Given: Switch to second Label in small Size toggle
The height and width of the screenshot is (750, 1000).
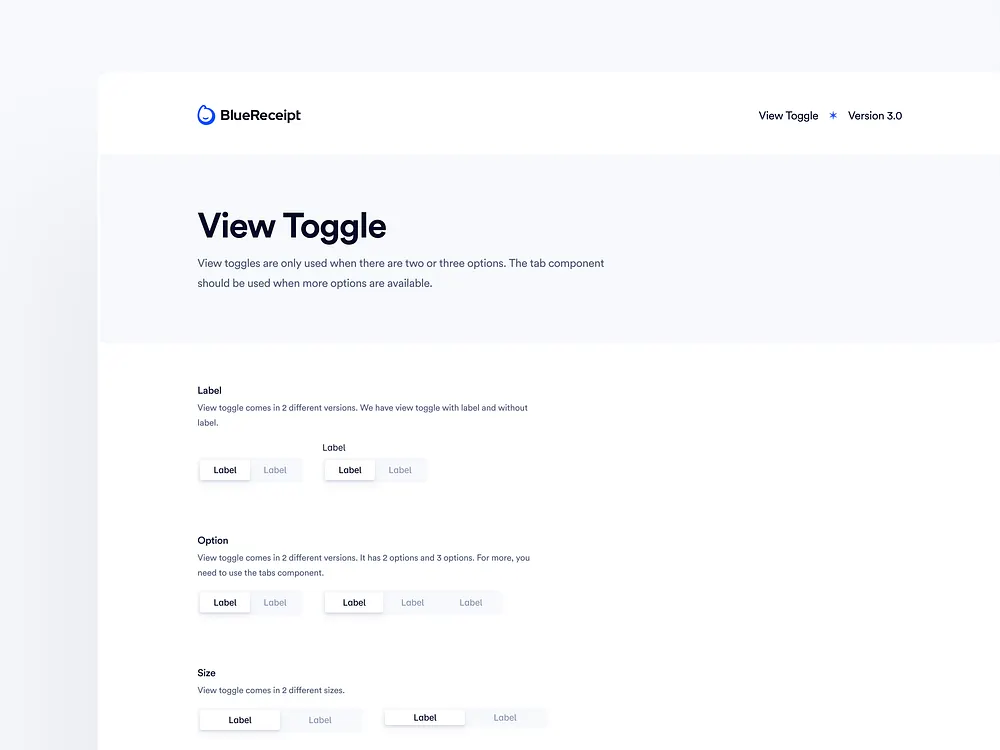Looking at the screenshot, I should pyautogui.click(x=505, y=717).
